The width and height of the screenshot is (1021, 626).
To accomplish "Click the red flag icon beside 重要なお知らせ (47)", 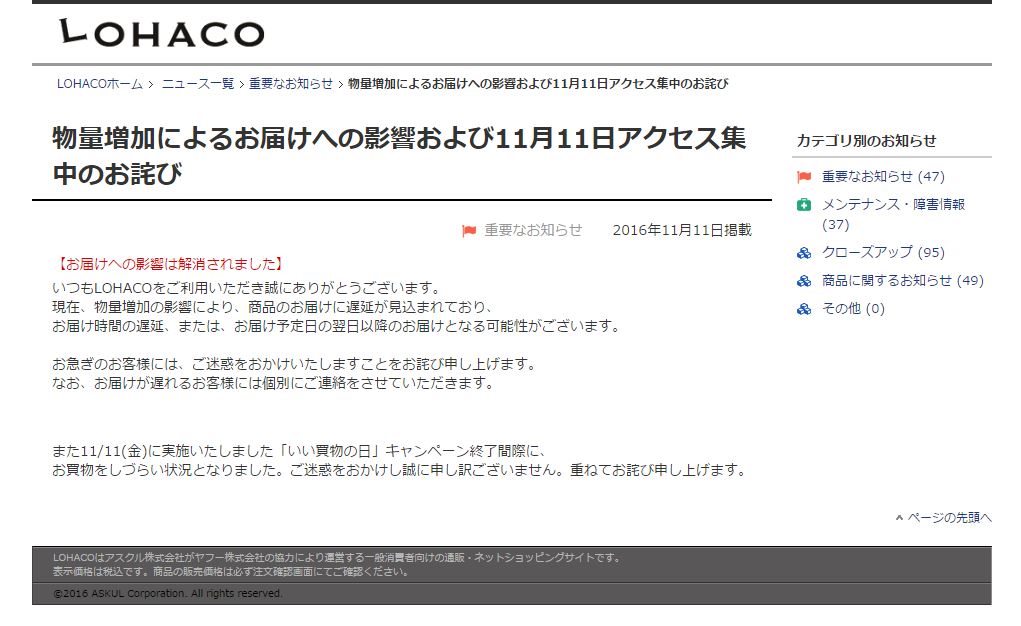I will pyautogui.click(x=804, y=177).
